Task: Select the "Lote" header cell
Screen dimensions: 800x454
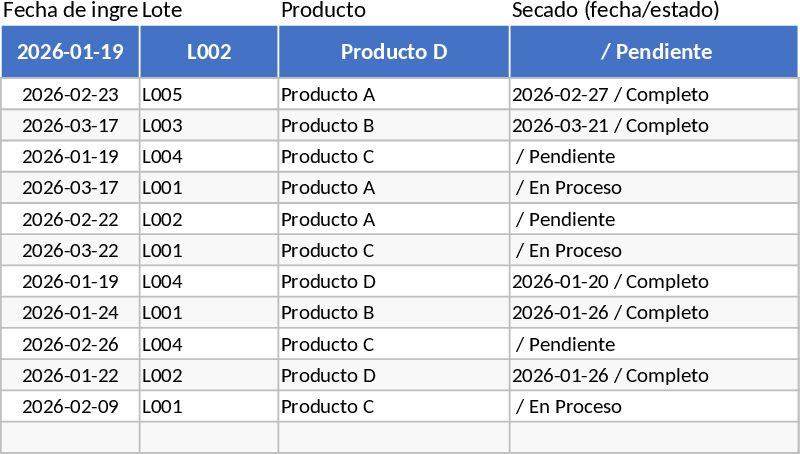Action: (209, 11)
